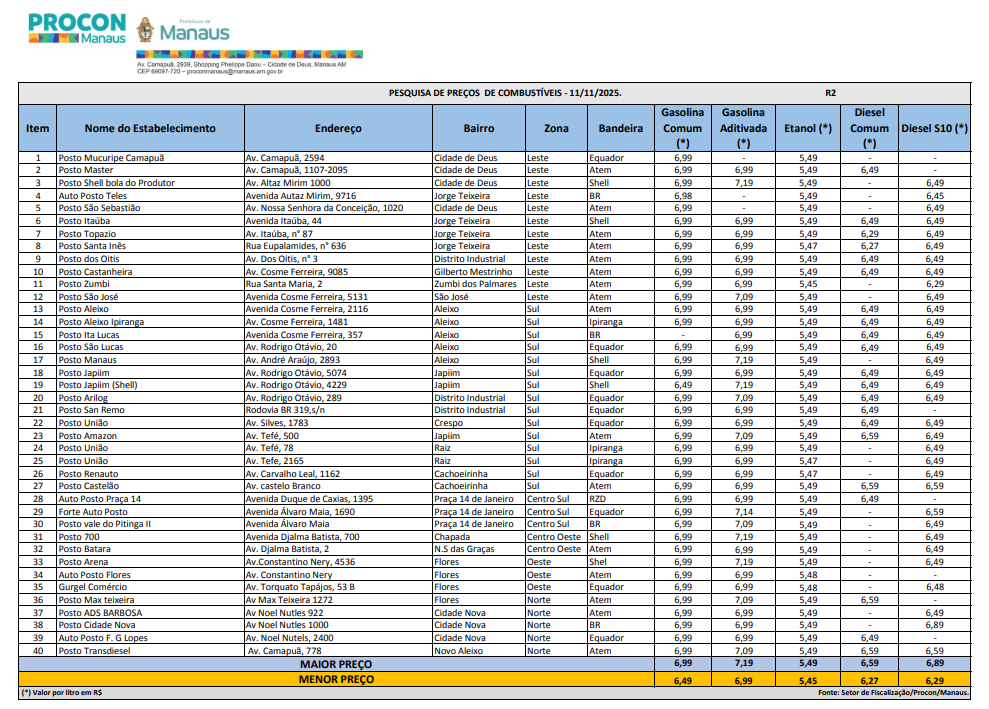The height and width of the screenshot is (709, 989).
Task: Select the 'MAIOR PREÇO' summary row label
Action: pos(336,664)
